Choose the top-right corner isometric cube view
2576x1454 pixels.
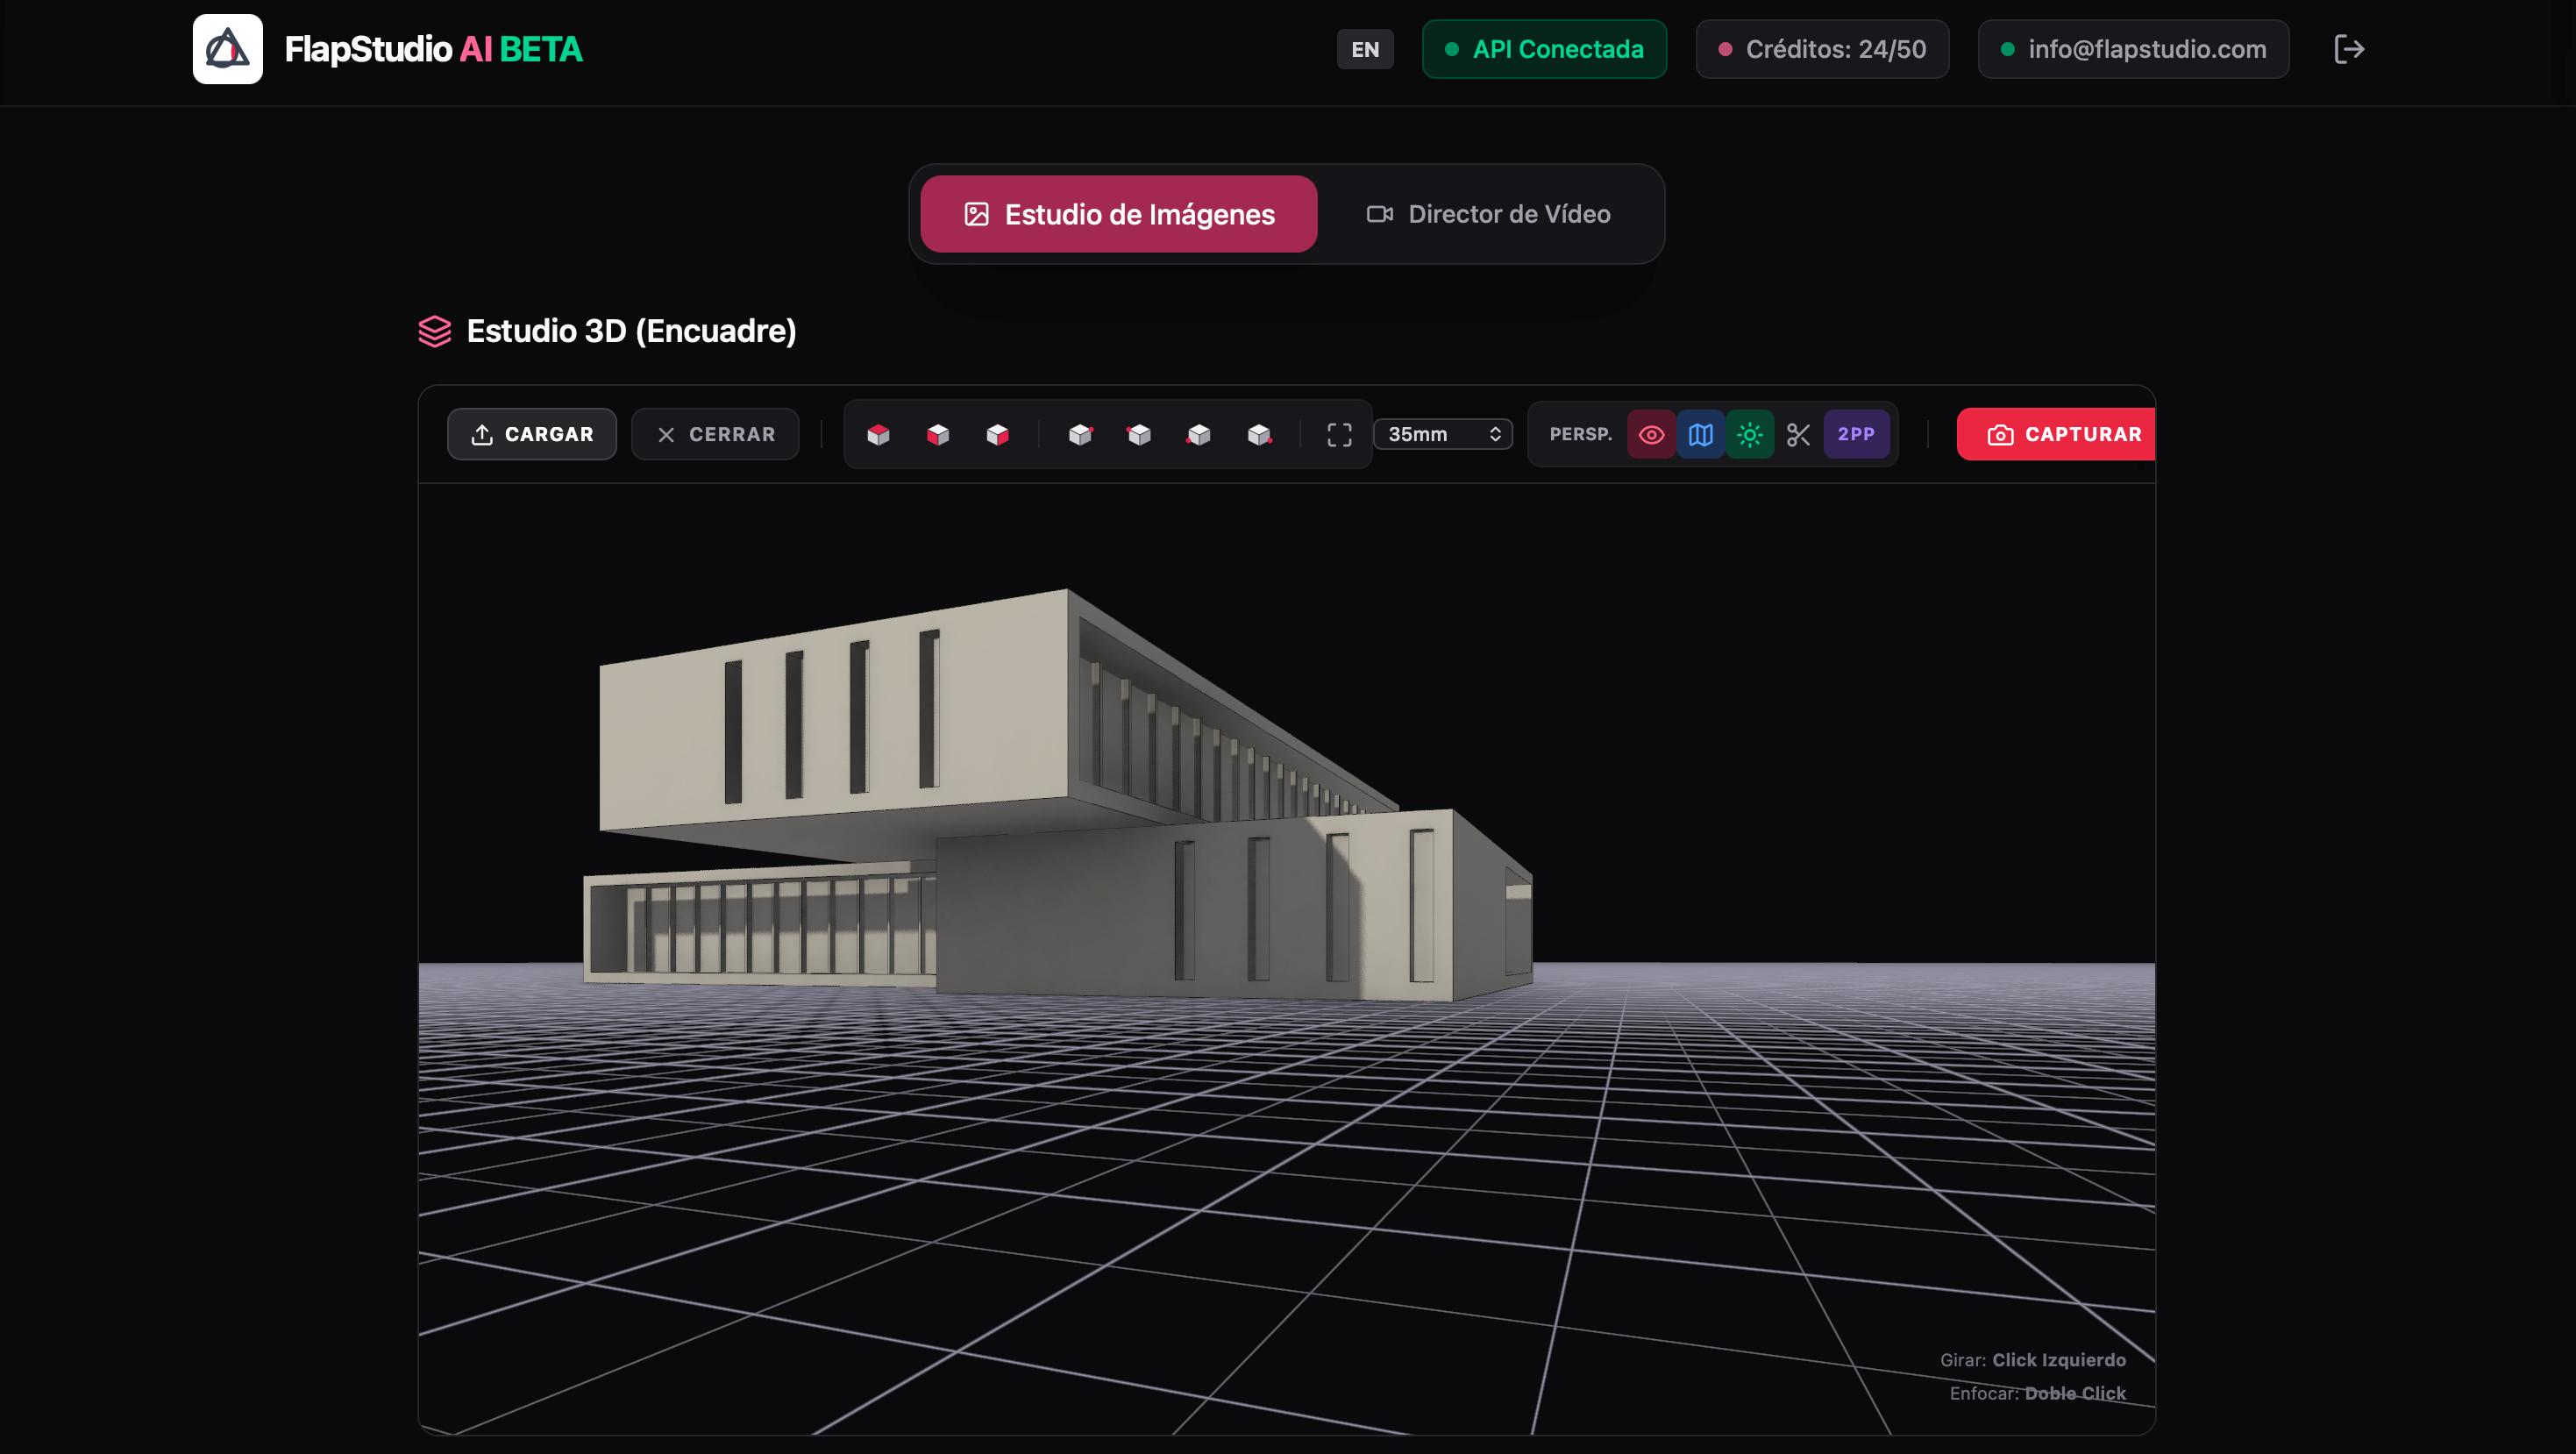point(1080,435)
